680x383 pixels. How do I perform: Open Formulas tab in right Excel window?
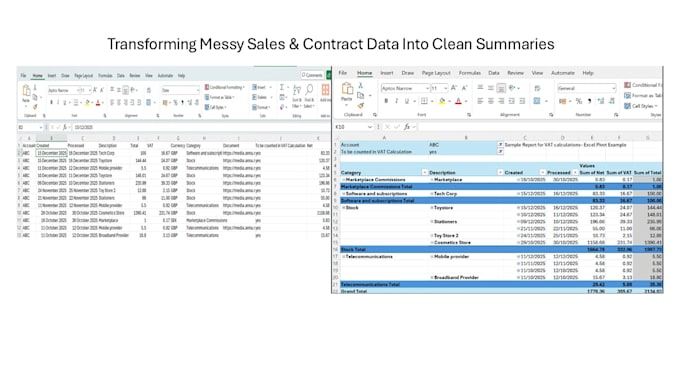click(470, 73)
